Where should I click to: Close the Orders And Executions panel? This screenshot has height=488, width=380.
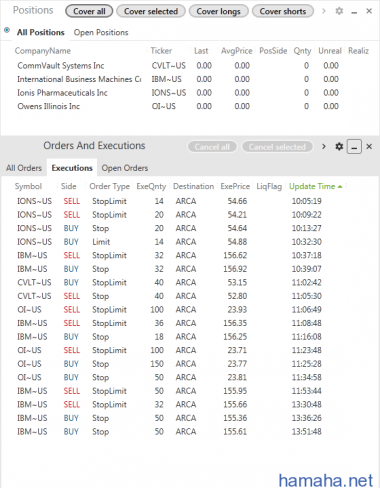[x=369, y=146]
